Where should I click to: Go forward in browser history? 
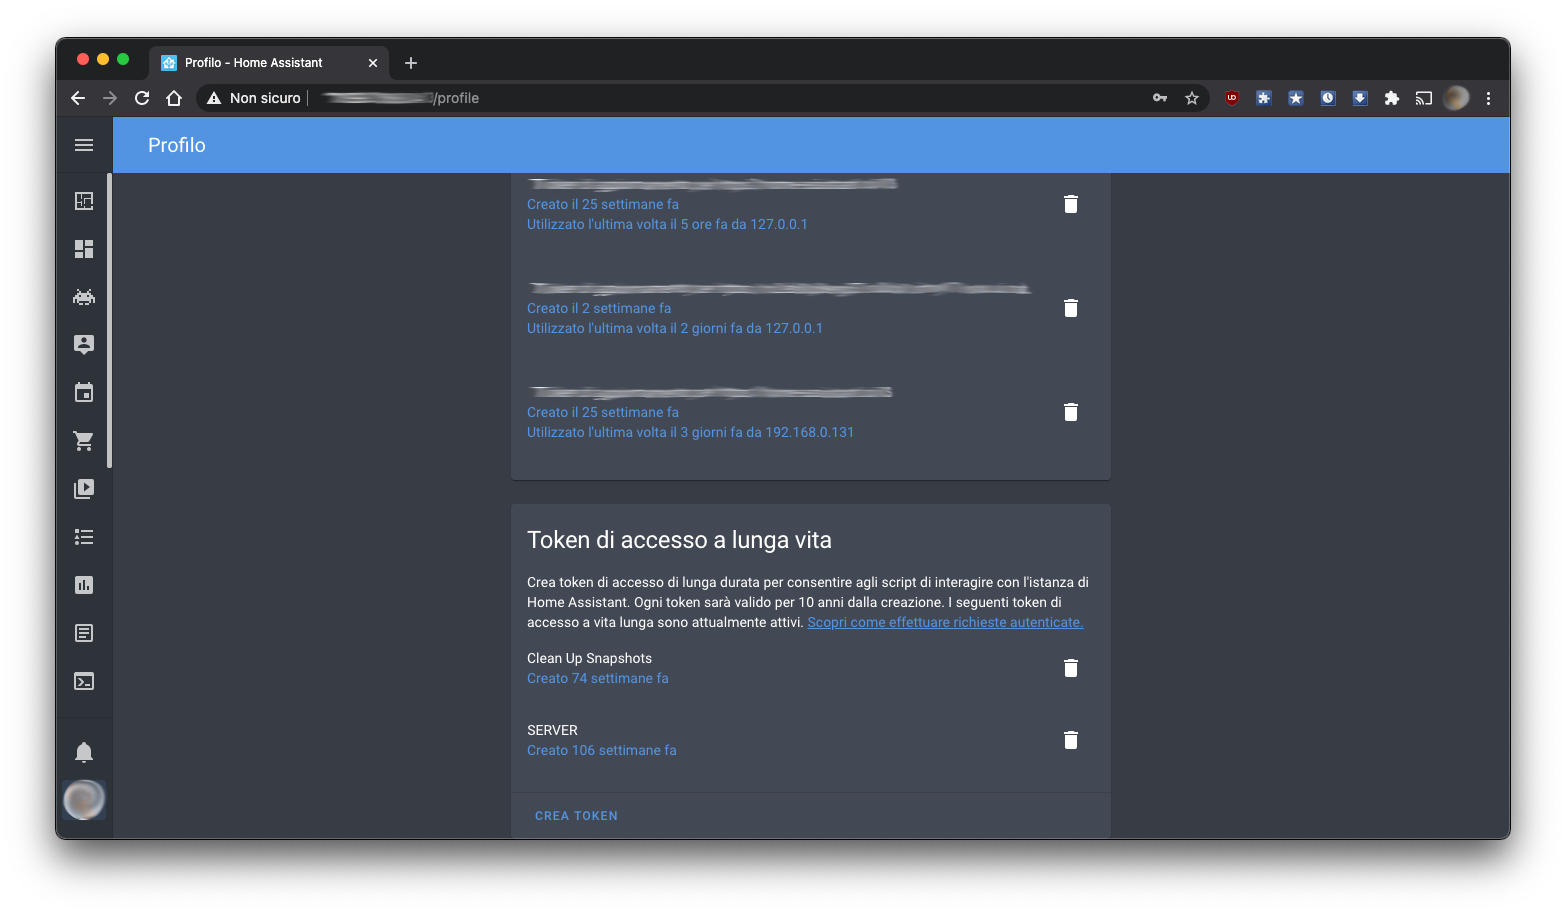click(x=110, y=98)
